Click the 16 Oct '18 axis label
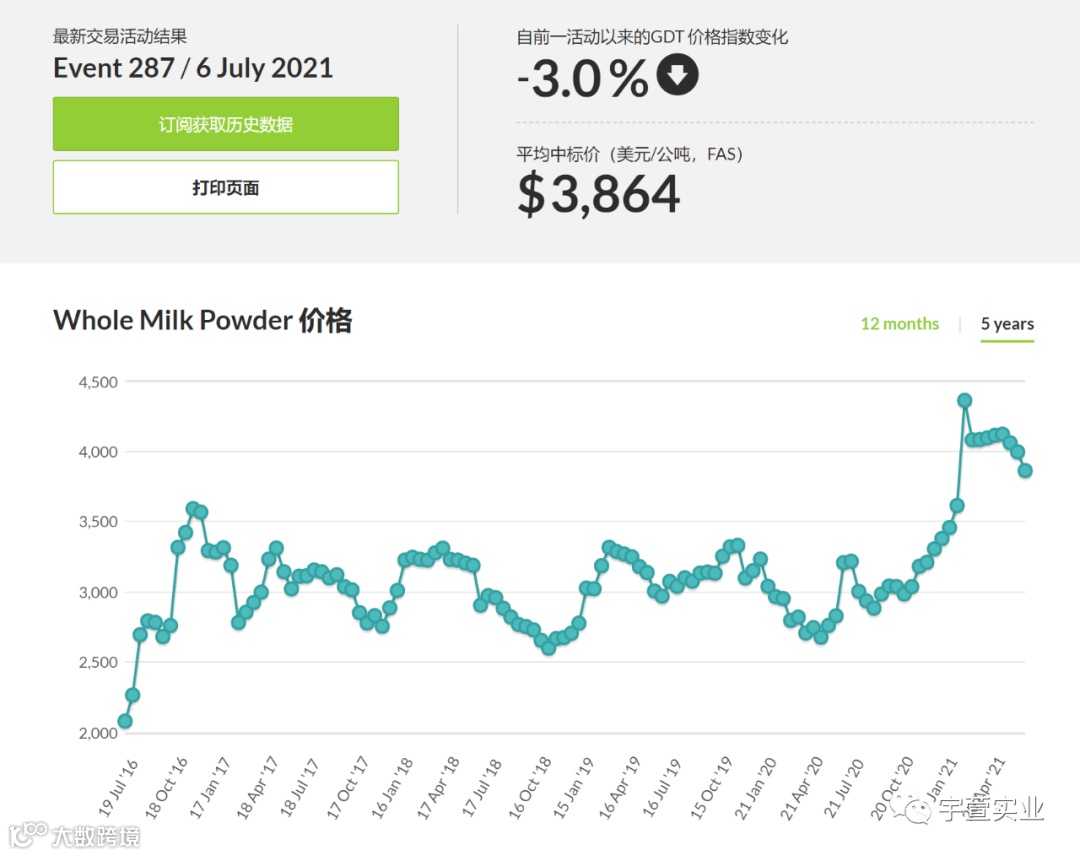Image resolution: width=1080 pixels, height=856 pixels. coord(530,787)
